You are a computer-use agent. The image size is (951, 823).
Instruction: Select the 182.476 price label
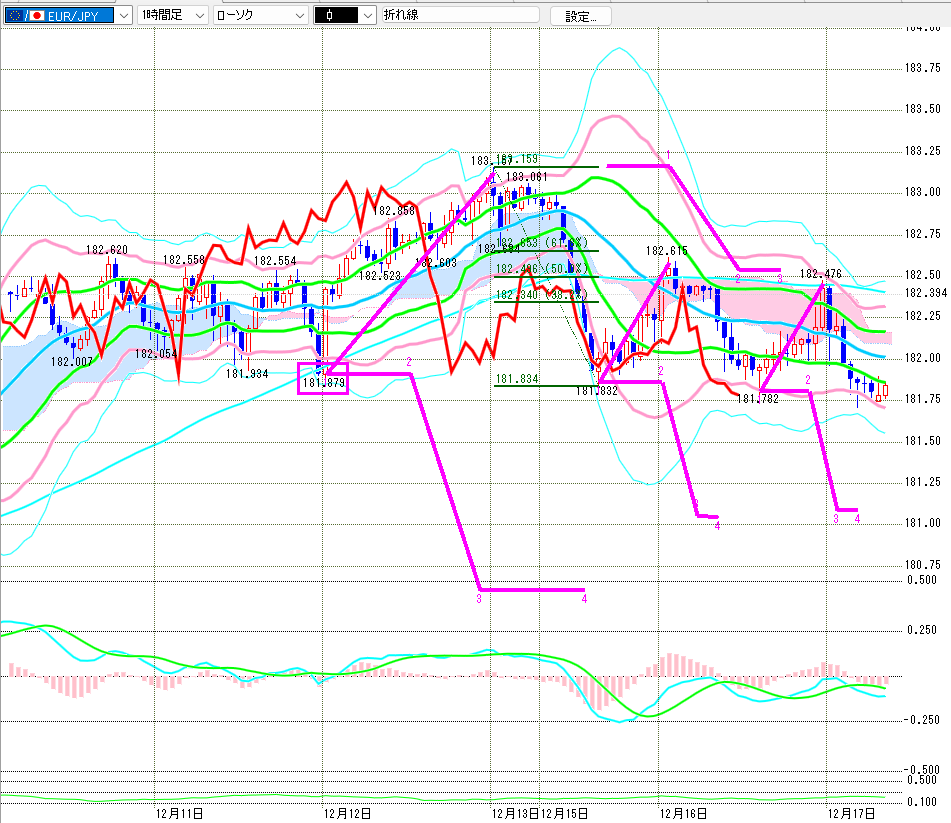coord(820,273)
